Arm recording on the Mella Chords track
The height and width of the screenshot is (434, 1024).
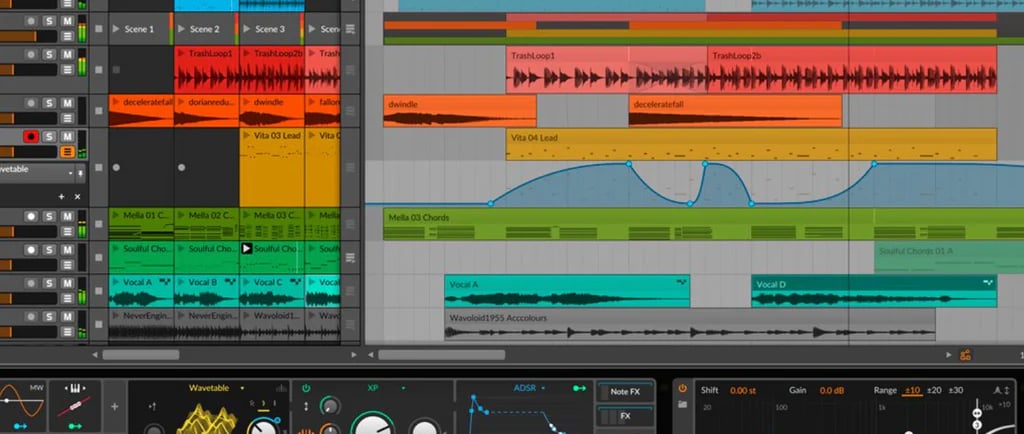[31, 217]
